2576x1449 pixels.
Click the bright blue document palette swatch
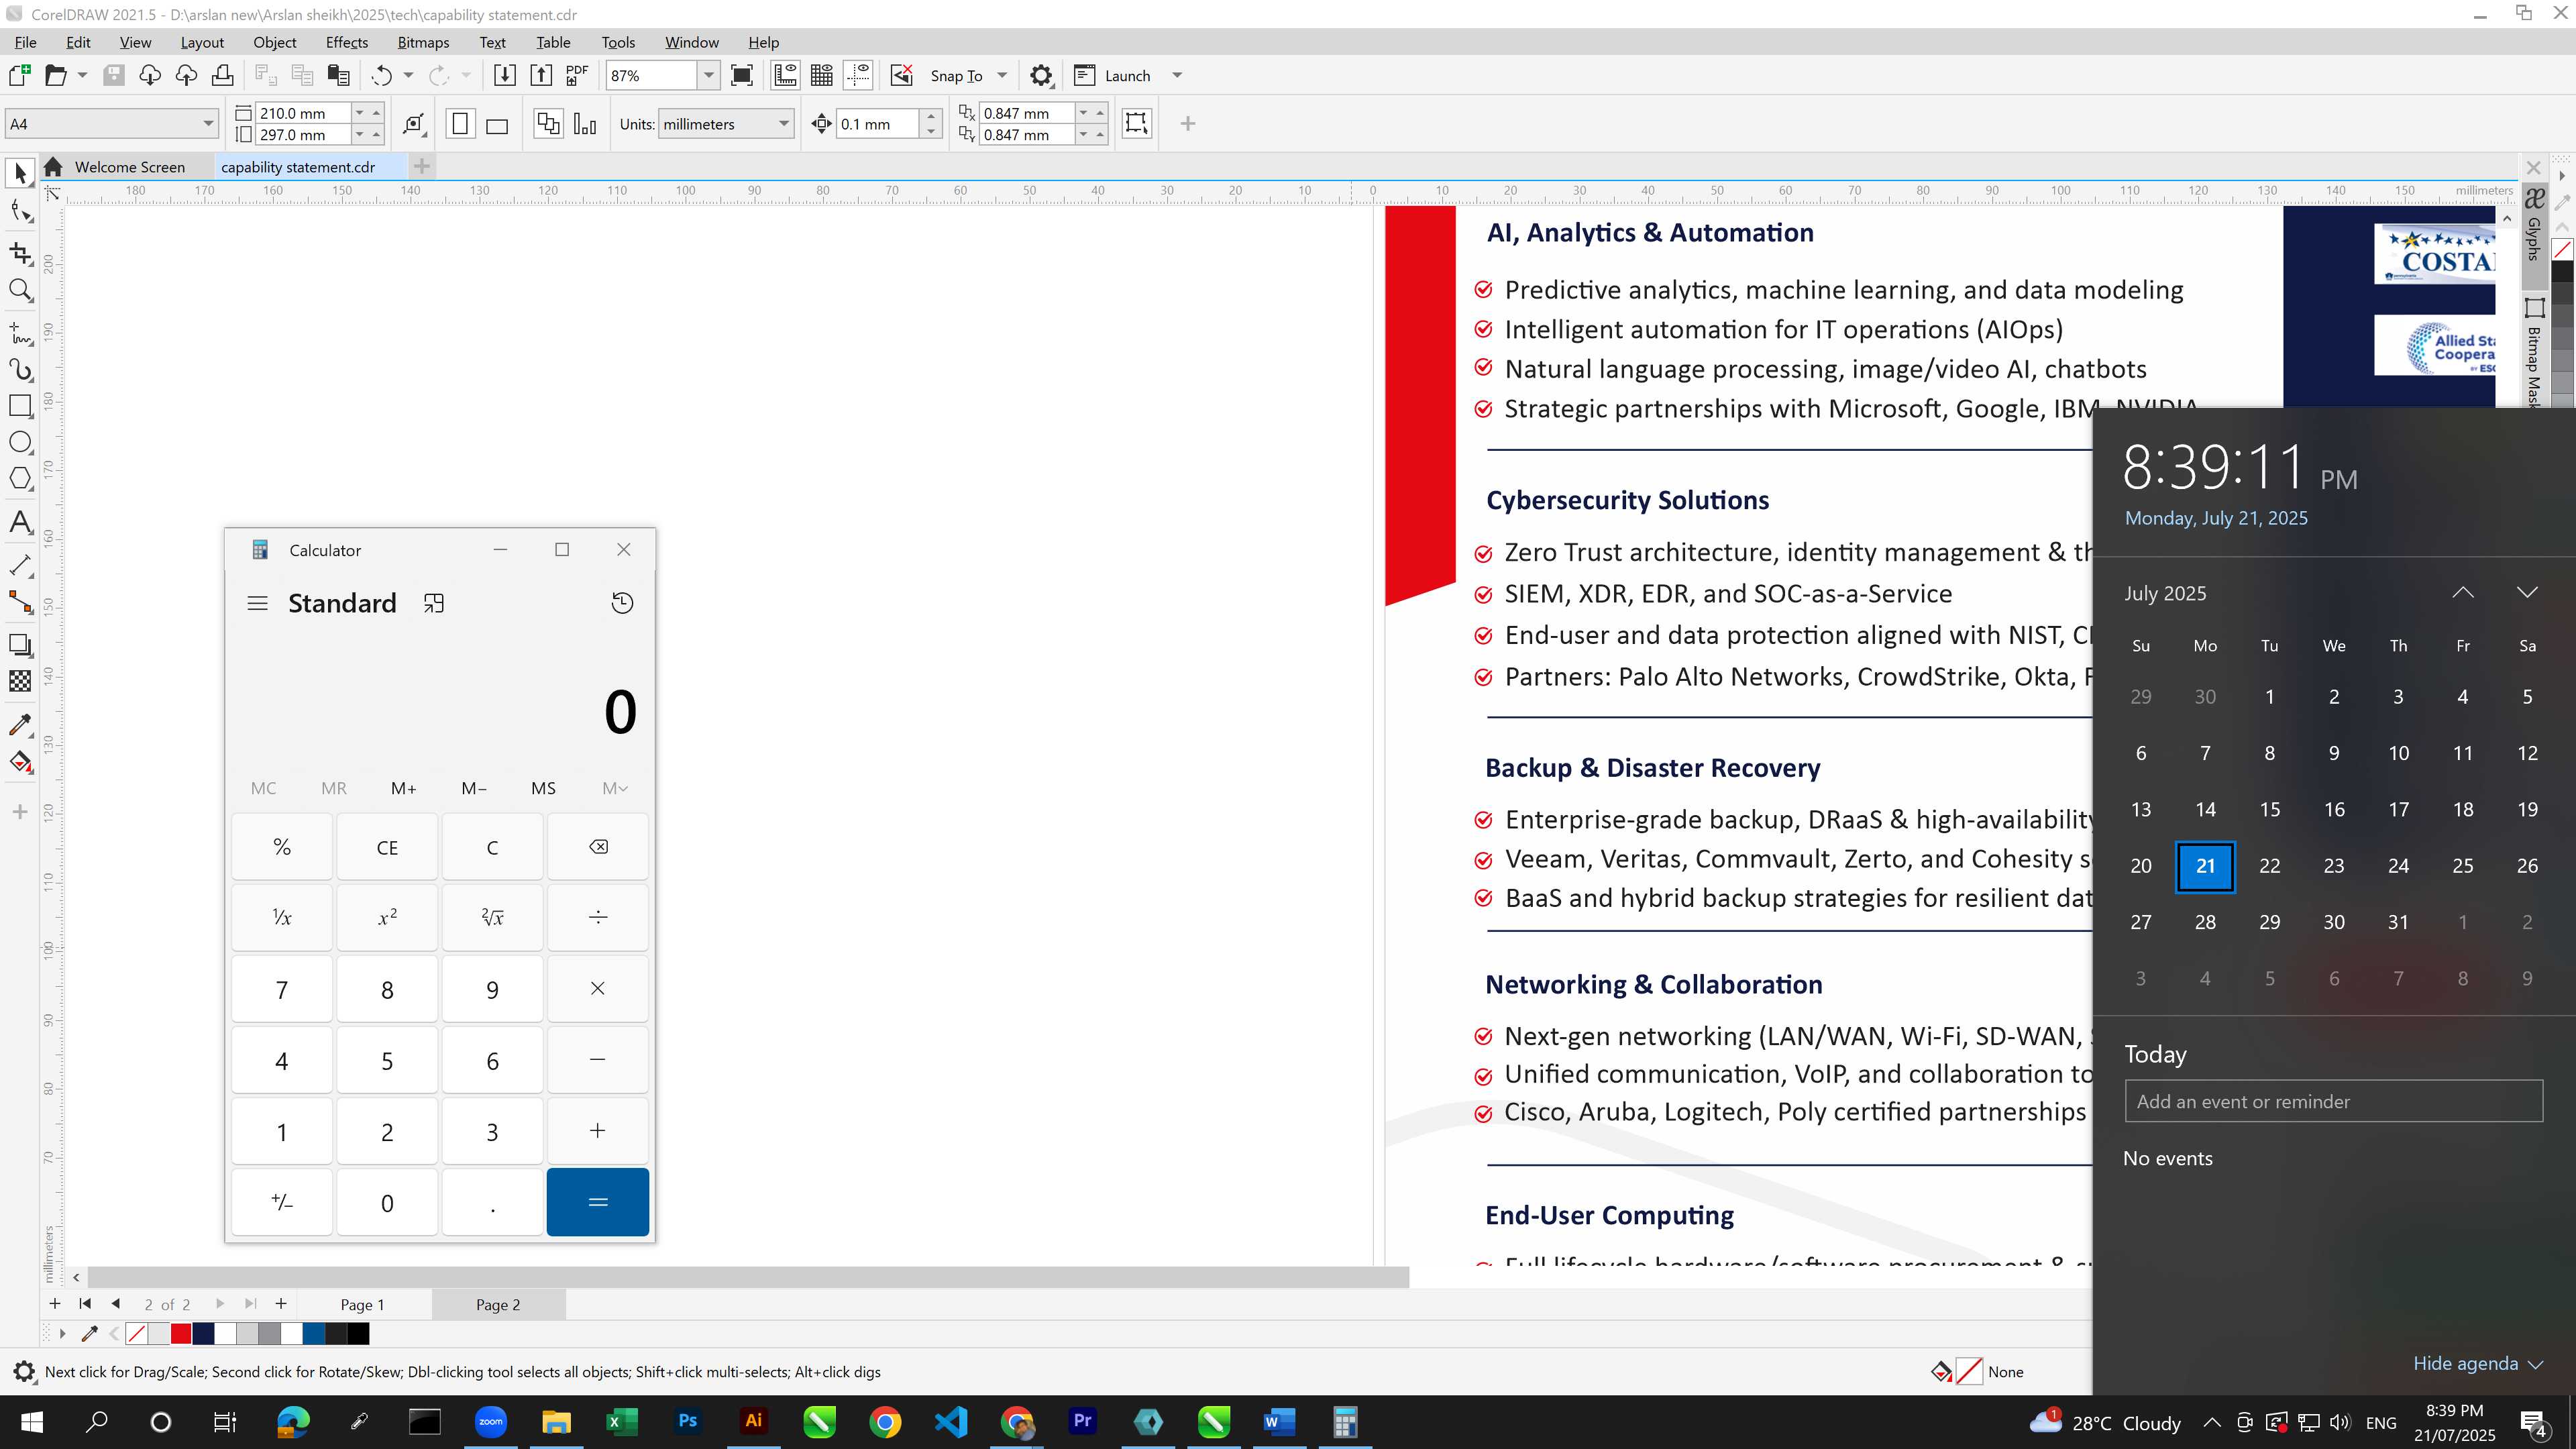point(314,1333)
